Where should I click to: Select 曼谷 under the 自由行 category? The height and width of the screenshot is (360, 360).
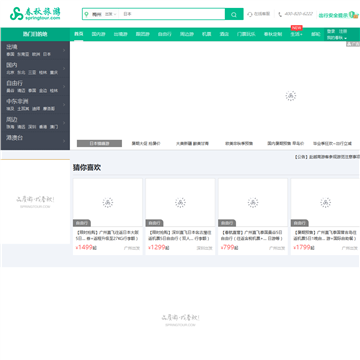(10, 90)
